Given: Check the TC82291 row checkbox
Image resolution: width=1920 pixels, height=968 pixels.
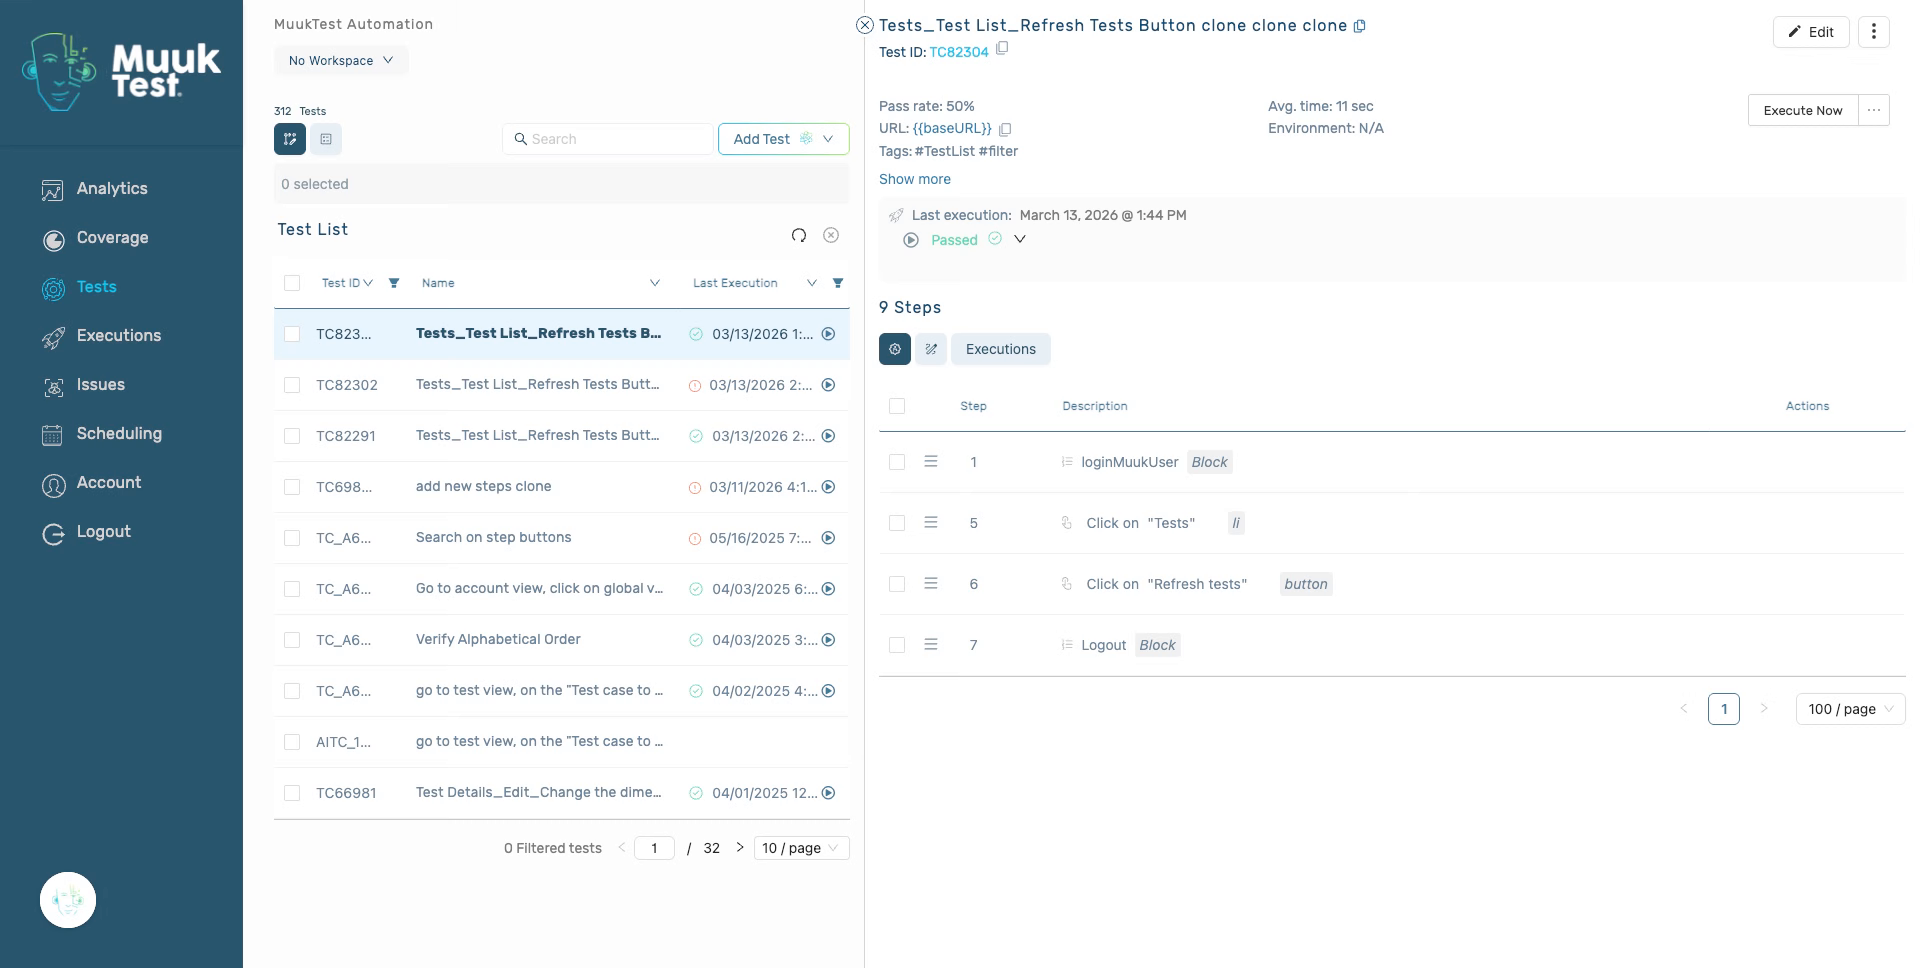Looking at the screenshot, I should (292, 436).
